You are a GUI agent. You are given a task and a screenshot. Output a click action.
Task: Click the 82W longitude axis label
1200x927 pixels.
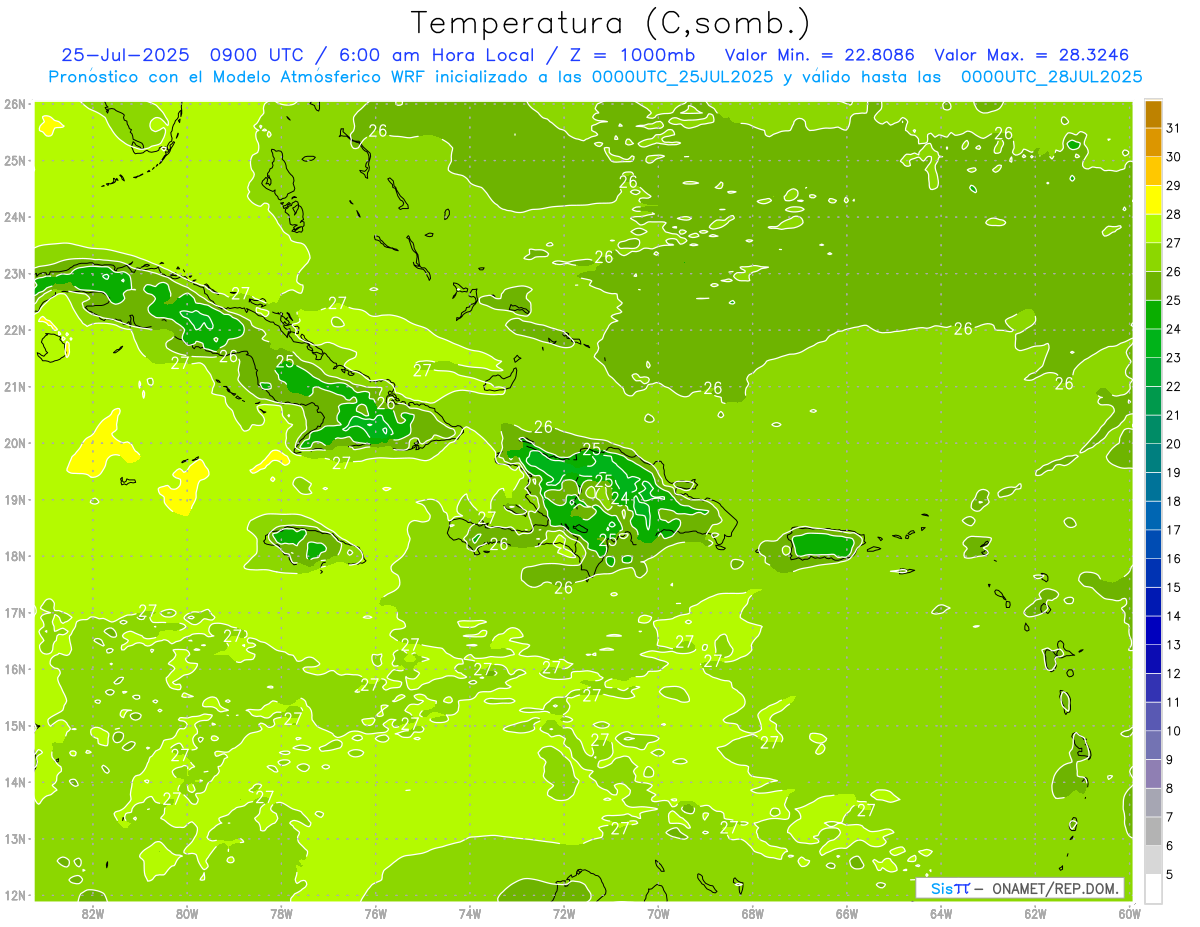click(x=92, y=913)
